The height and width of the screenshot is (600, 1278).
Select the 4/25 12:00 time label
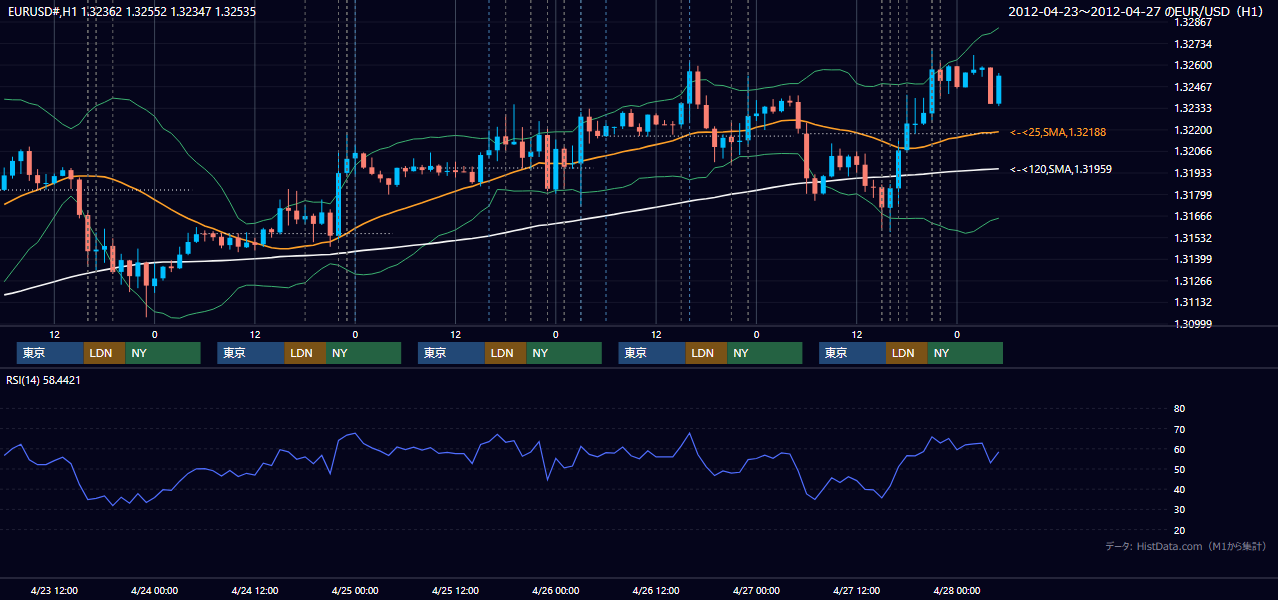455,590
